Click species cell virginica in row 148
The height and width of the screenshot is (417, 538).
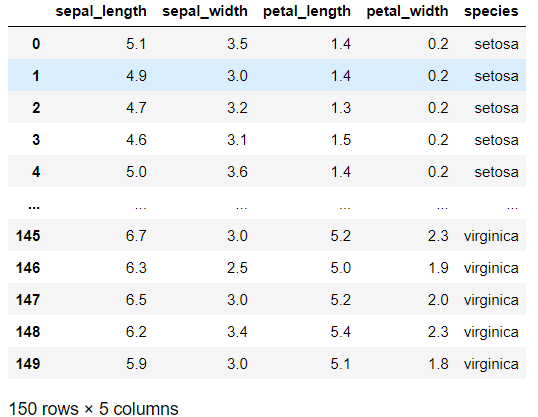pyautogui.click(x=491, y=332)
